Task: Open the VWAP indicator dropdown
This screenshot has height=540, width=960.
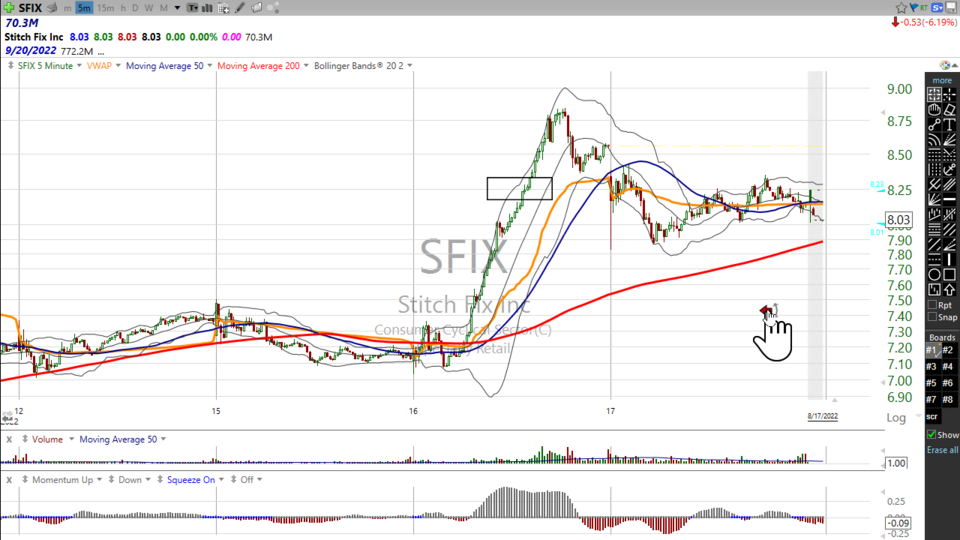Action: pos(118,66)
